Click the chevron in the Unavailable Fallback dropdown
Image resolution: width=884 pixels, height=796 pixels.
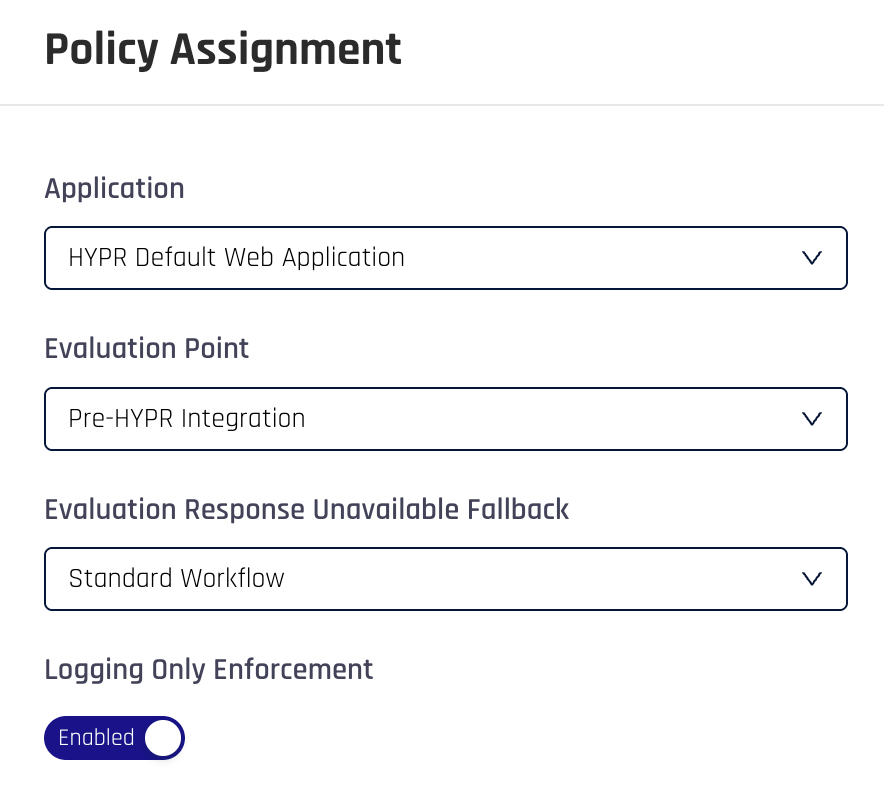coord(812,578)
